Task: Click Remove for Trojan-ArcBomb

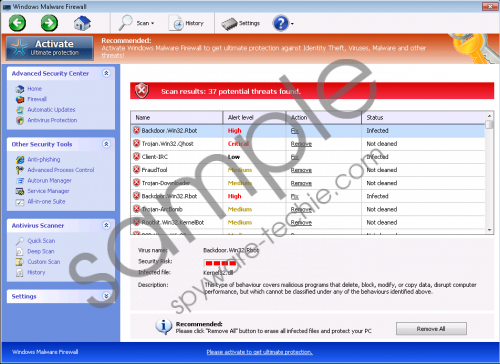Action: click(301, 209)
